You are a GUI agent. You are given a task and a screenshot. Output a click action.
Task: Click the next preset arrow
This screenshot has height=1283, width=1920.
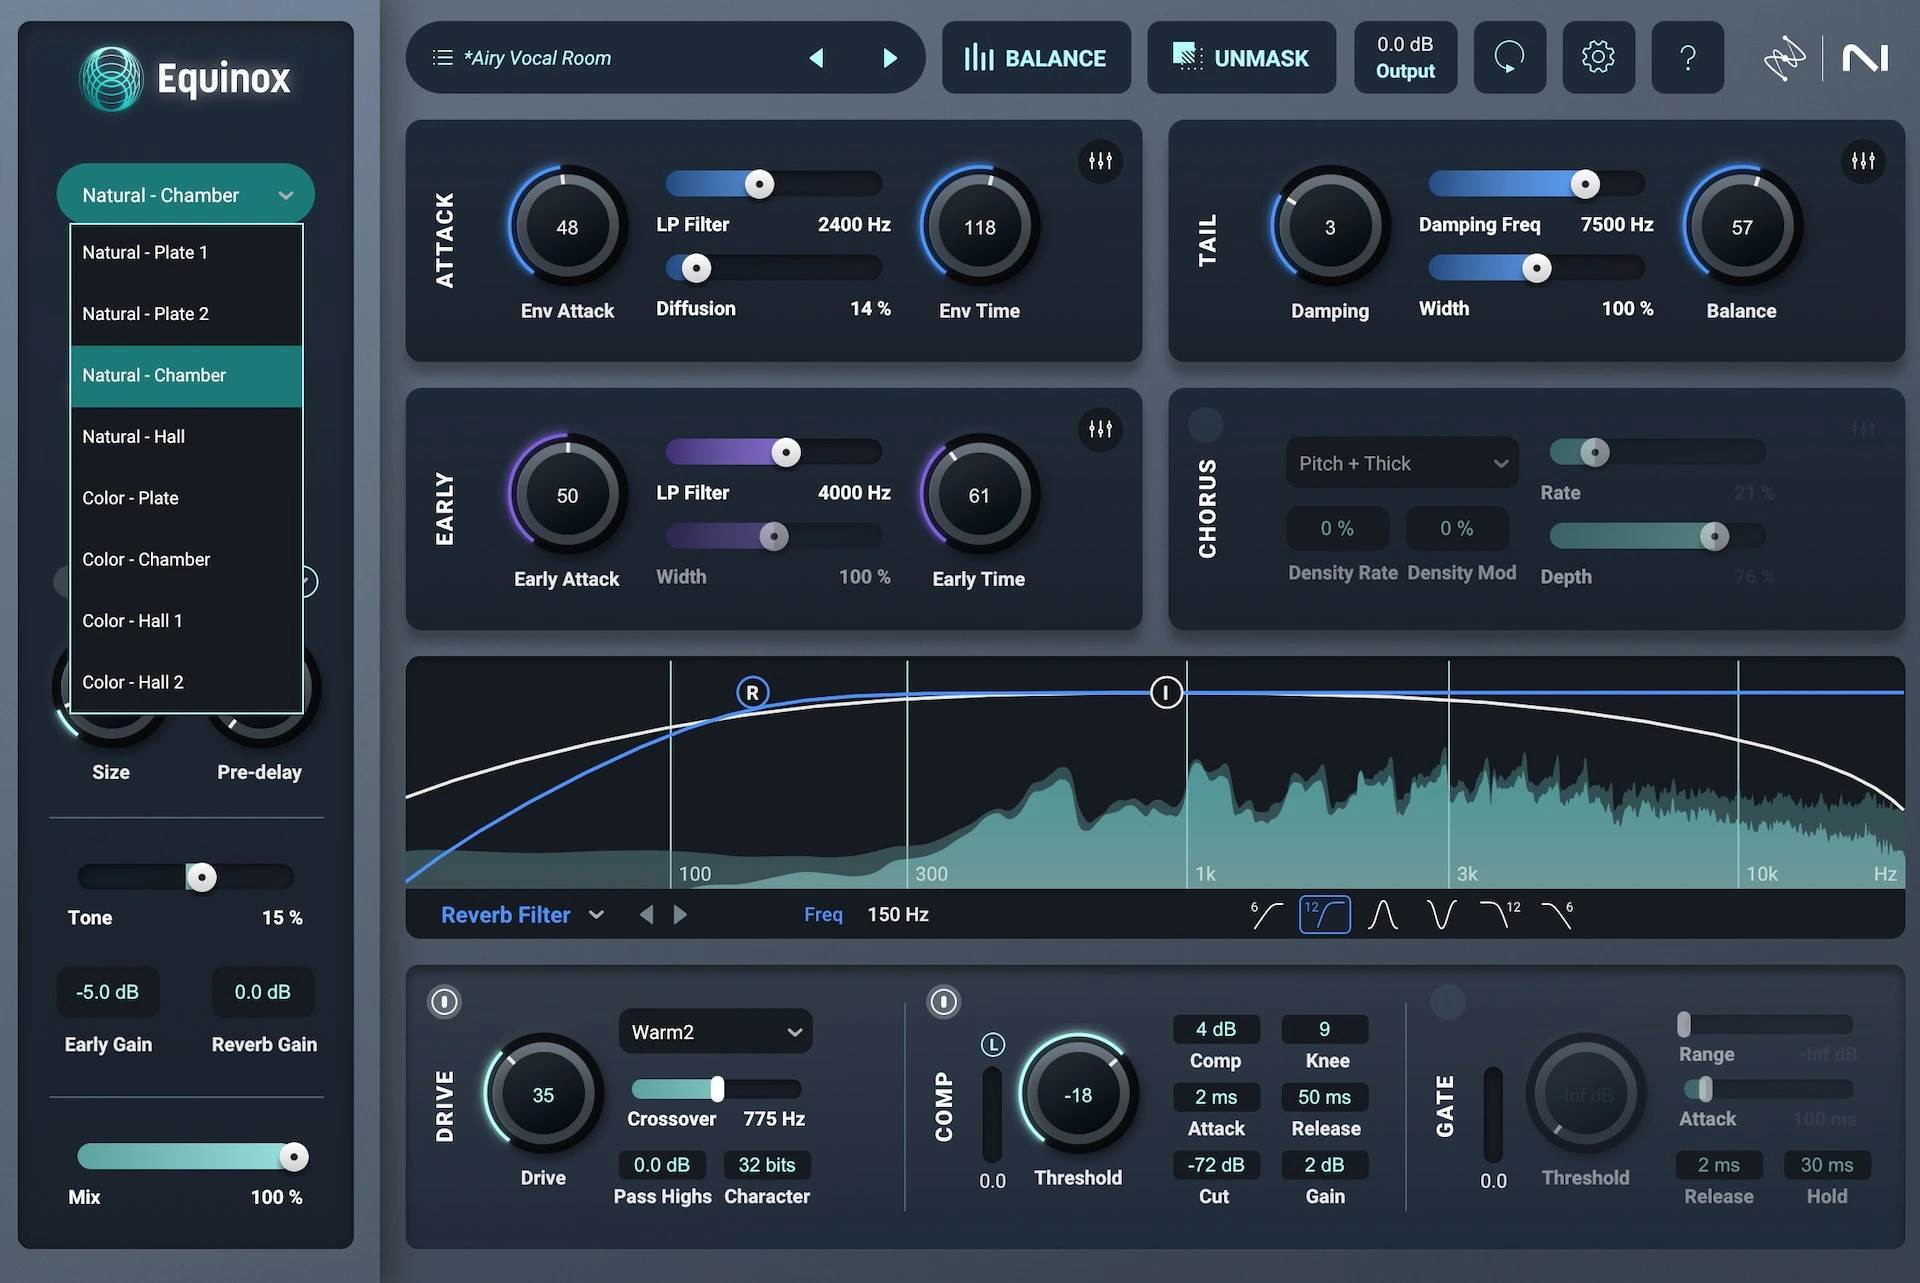(x=889, y=58)
